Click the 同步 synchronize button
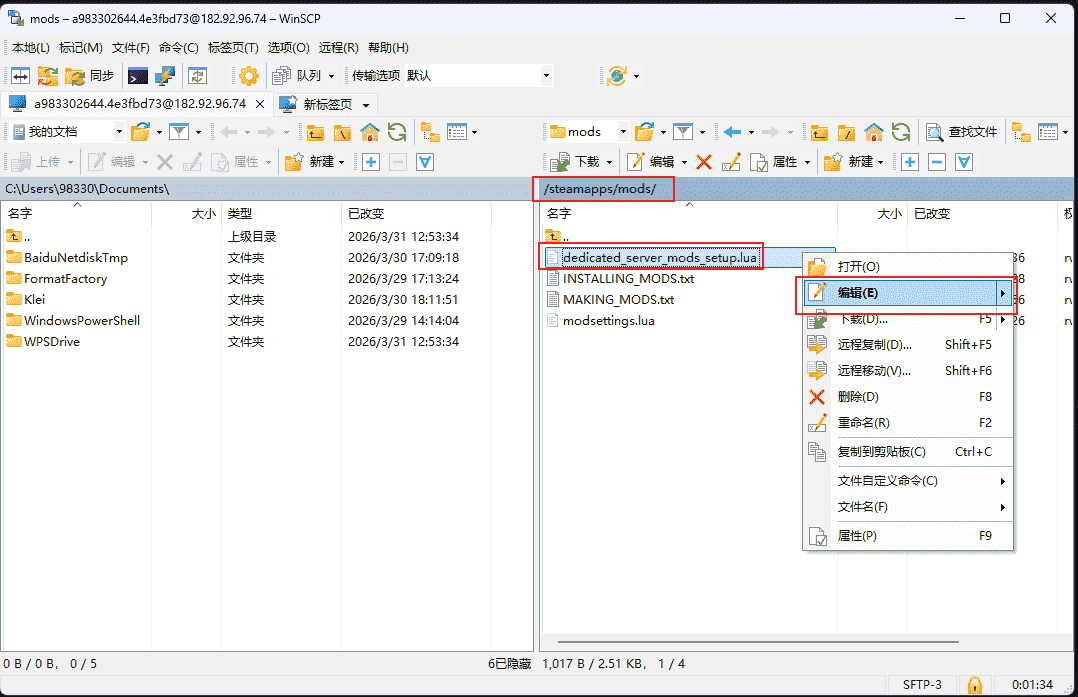This screenshot has width=1078, height=697. tap(89, 76)
